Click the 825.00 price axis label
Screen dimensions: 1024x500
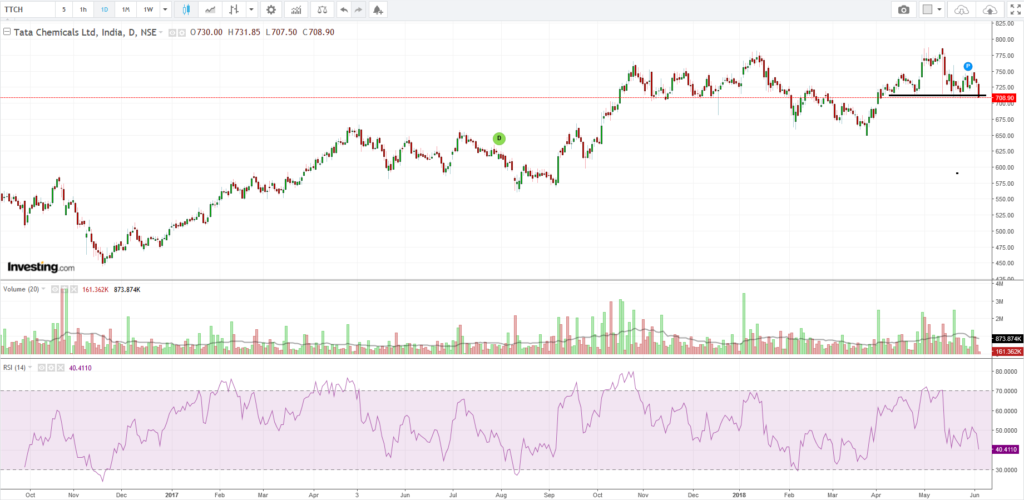(x=1004, y=23)
